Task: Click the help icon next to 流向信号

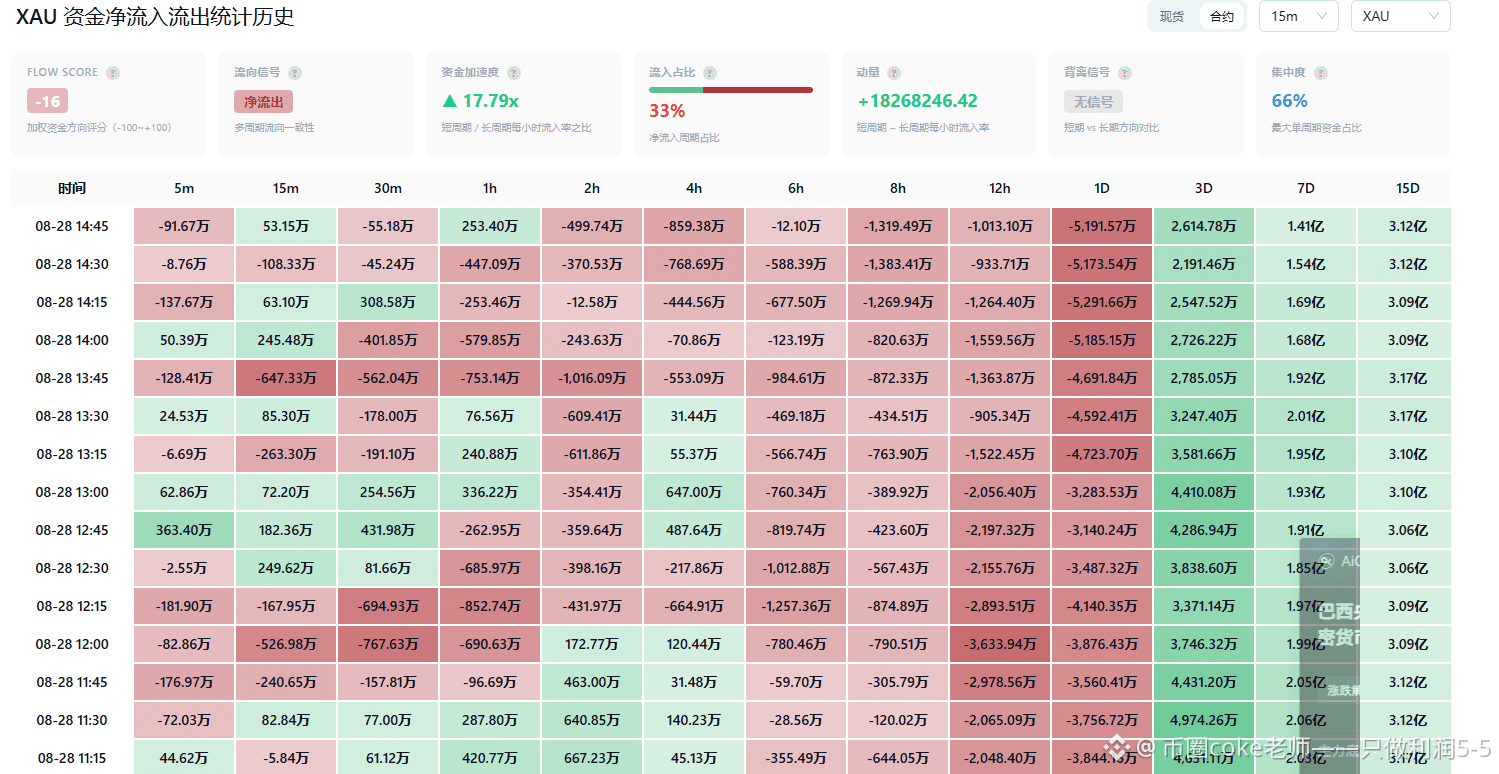Action: pos(295,73)
